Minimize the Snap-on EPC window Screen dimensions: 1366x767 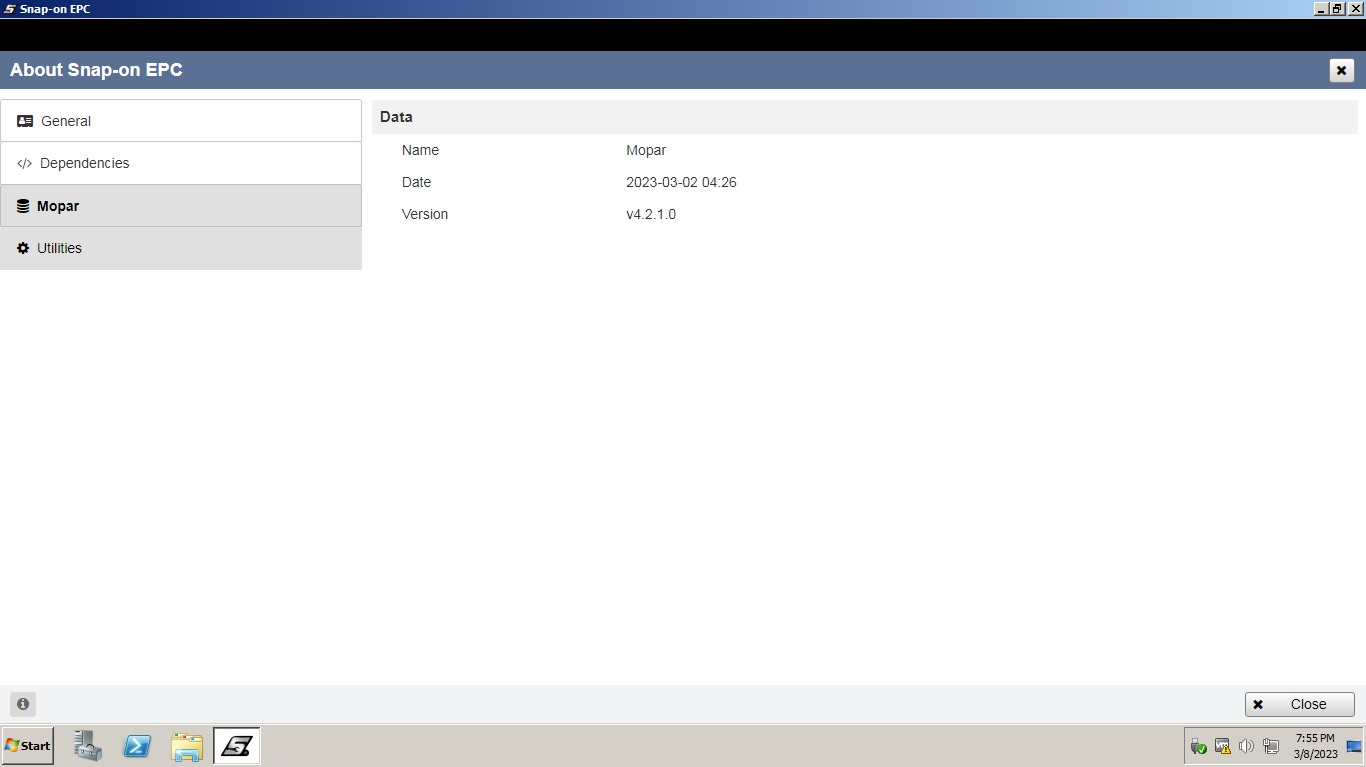[1322, 8]
